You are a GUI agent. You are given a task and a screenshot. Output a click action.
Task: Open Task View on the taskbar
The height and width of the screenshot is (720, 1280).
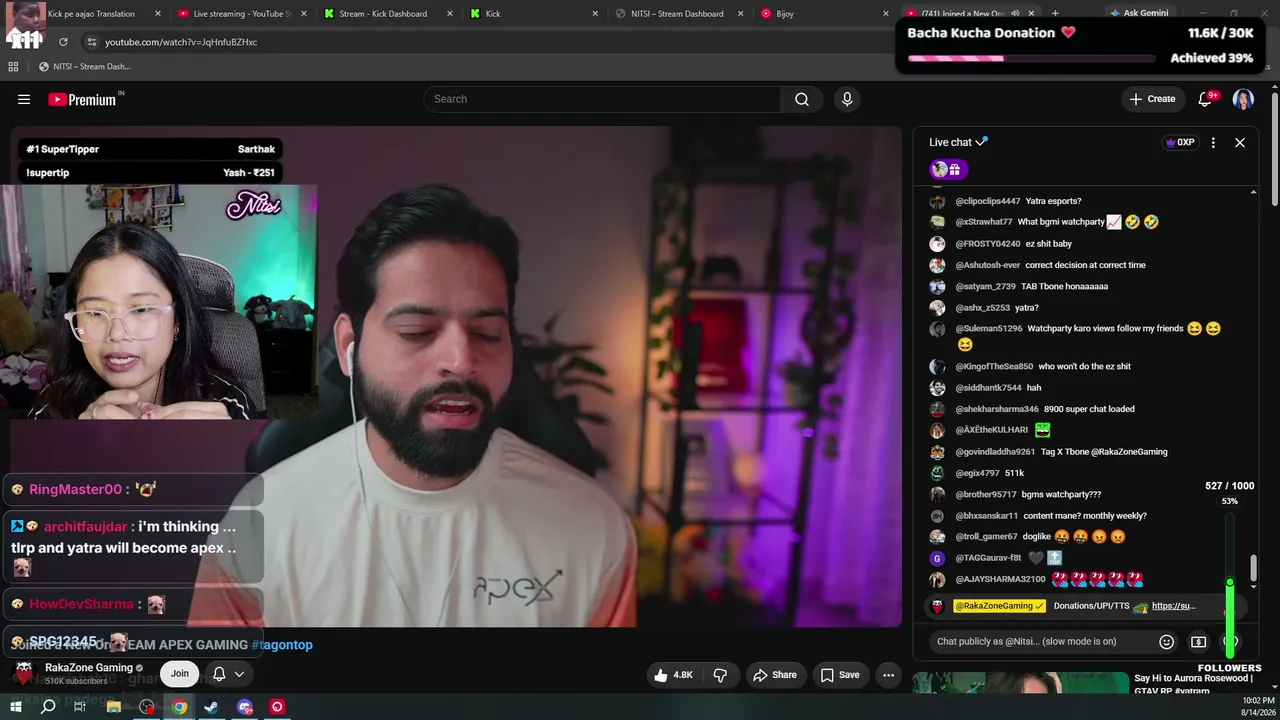80,707
